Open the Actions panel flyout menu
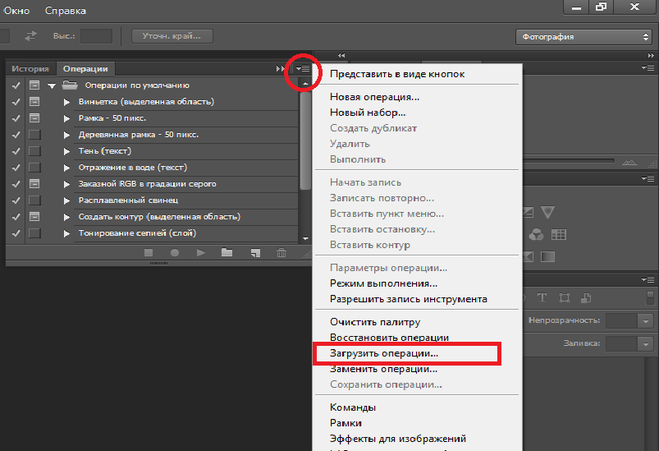Viewport: 659px width, 451px height. pos(304,69)
